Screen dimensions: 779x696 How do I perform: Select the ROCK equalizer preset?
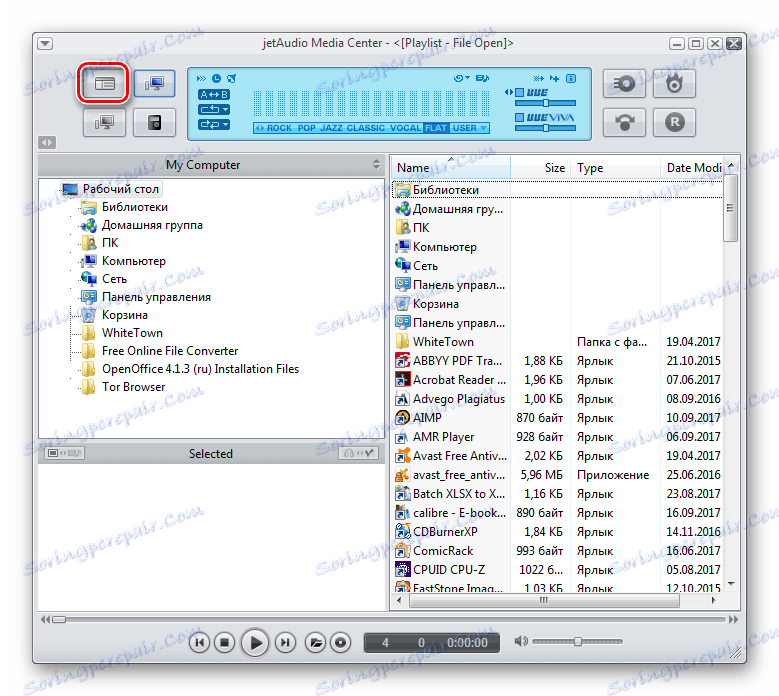point(279,128)
